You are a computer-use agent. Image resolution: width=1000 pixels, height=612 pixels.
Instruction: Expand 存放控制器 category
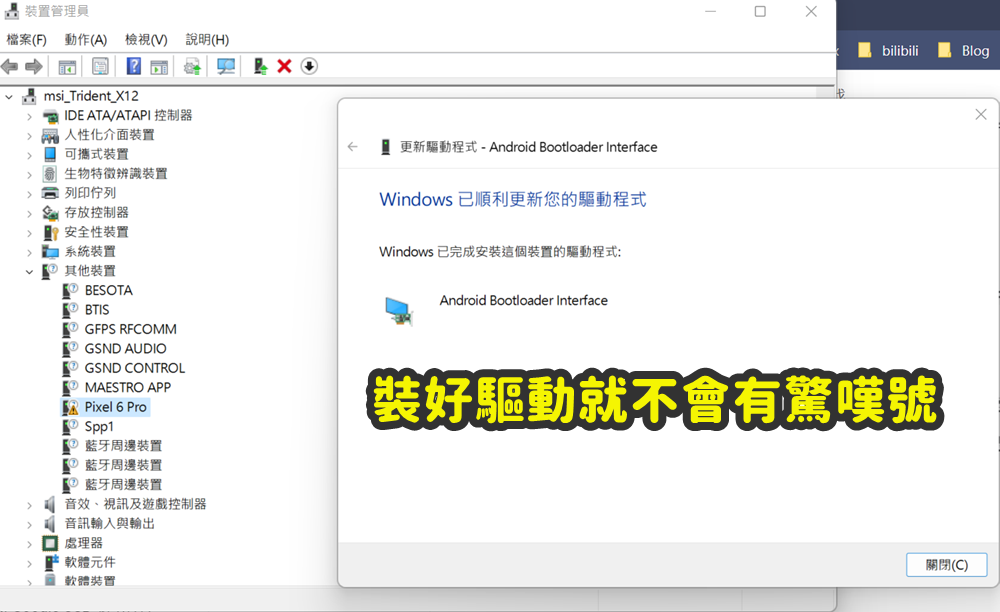(29, 214)
